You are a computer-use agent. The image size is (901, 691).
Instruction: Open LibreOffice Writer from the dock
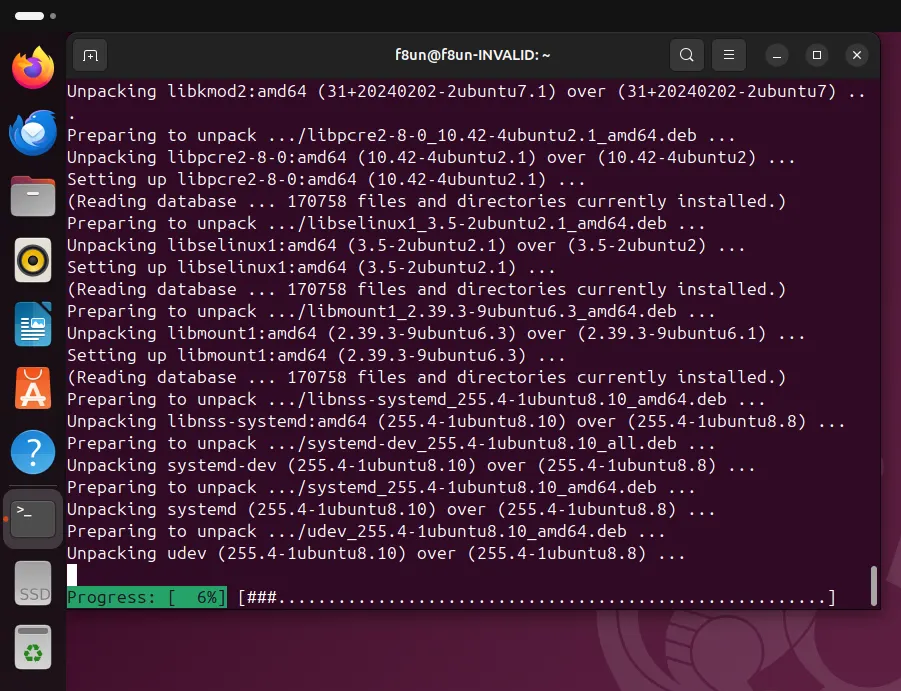[33, 324]
